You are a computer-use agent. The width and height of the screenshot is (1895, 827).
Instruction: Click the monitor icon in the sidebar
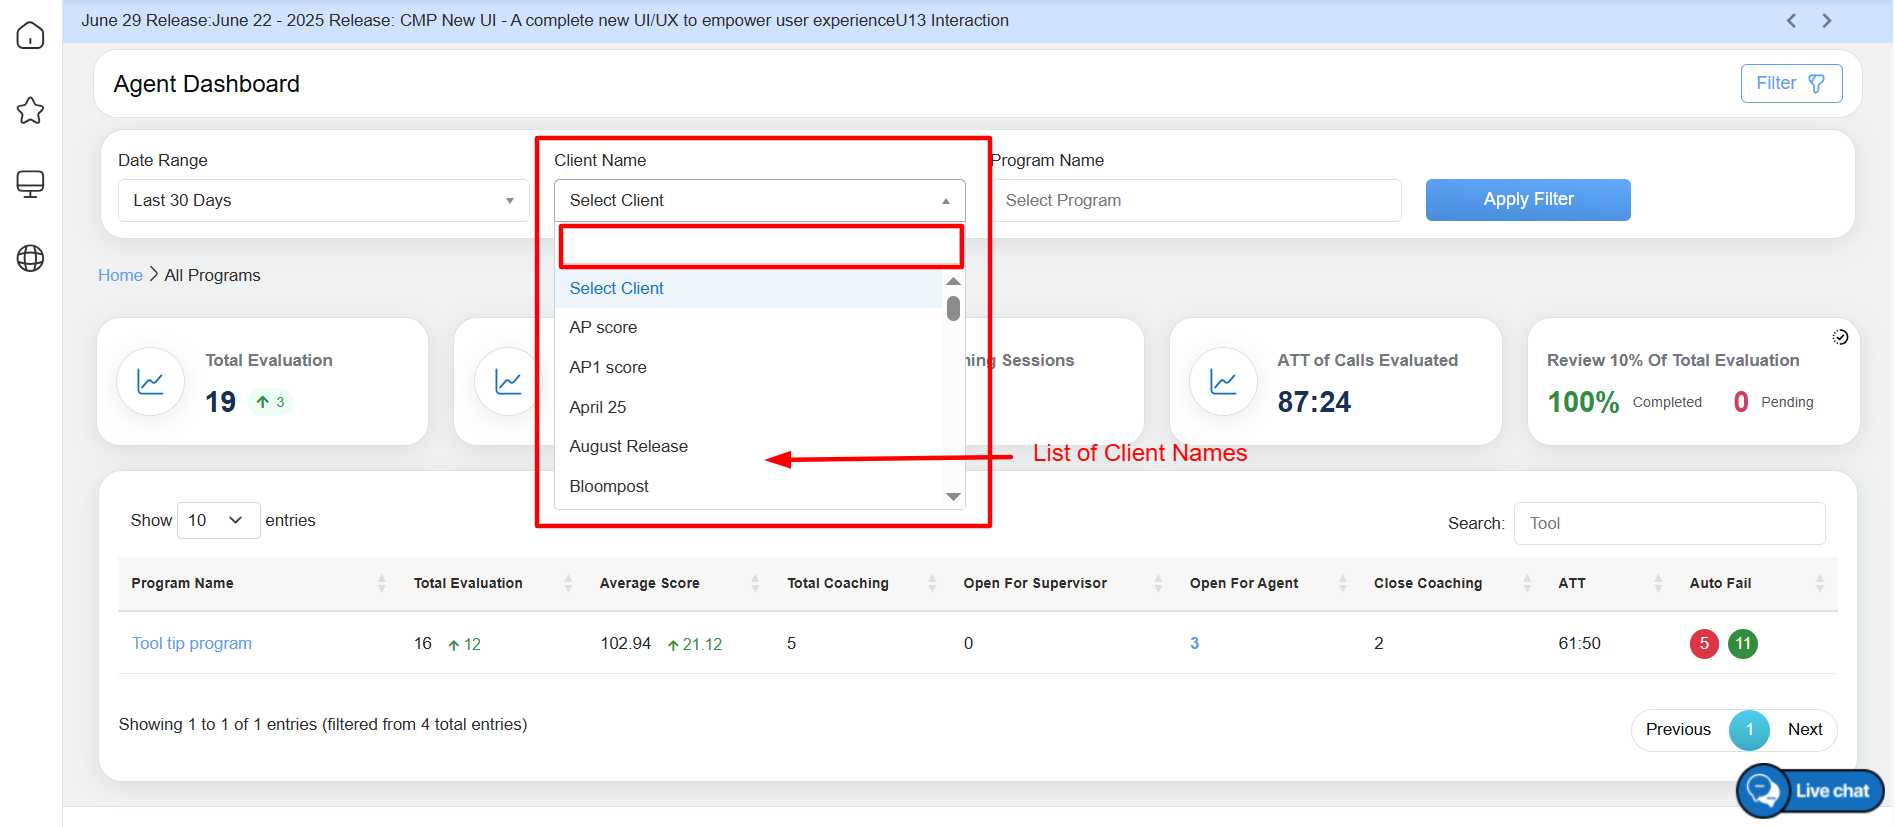pos(30,184)
